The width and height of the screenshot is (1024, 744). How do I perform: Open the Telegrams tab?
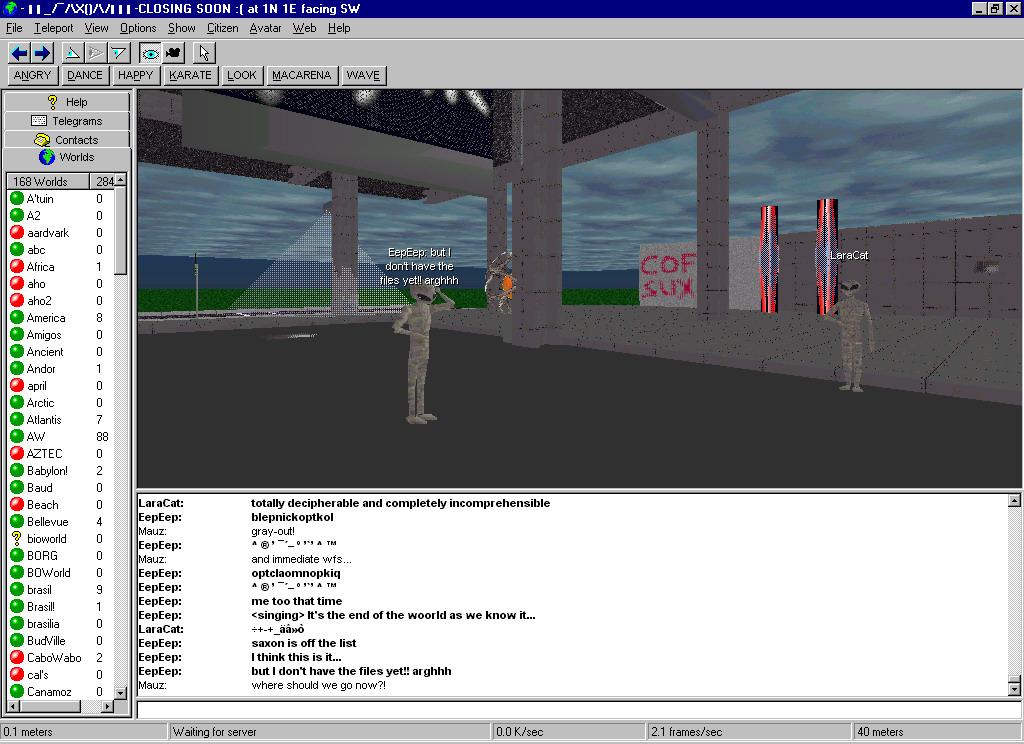67,121
